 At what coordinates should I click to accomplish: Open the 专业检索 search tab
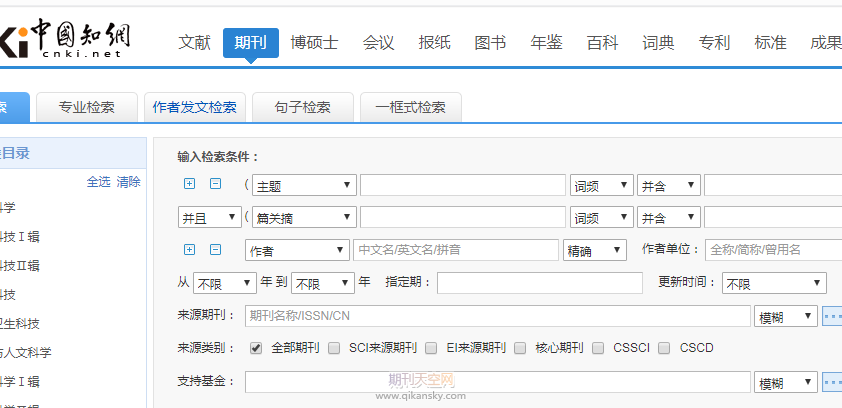click(87, 107)
